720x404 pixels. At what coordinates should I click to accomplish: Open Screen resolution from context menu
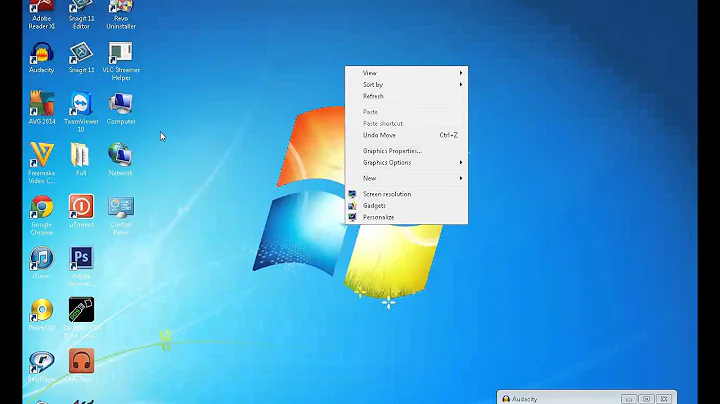pos(406,194)
